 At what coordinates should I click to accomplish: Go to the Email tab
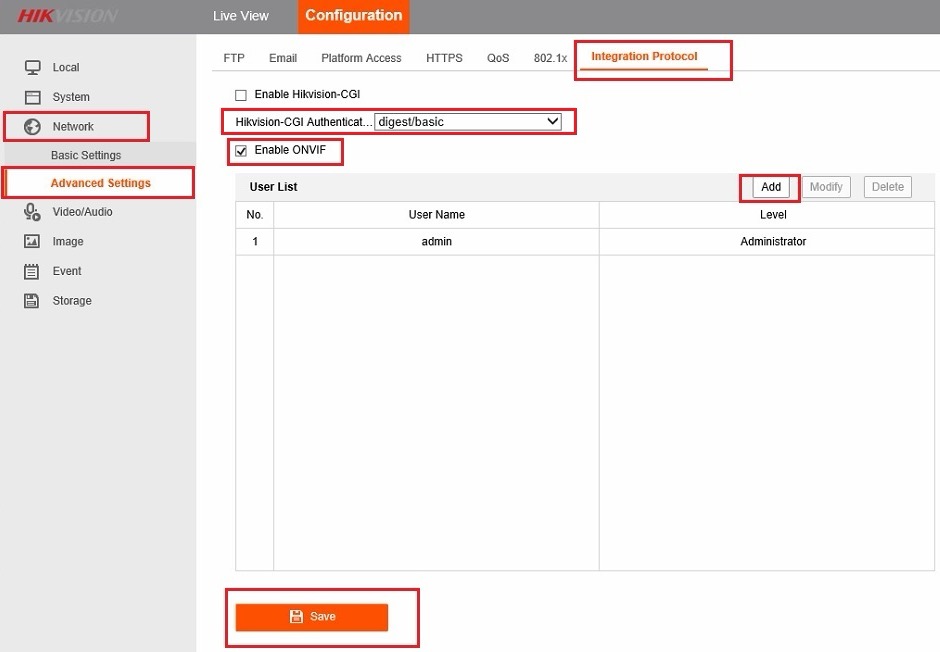pyautogui.click(x=283, y=58)
